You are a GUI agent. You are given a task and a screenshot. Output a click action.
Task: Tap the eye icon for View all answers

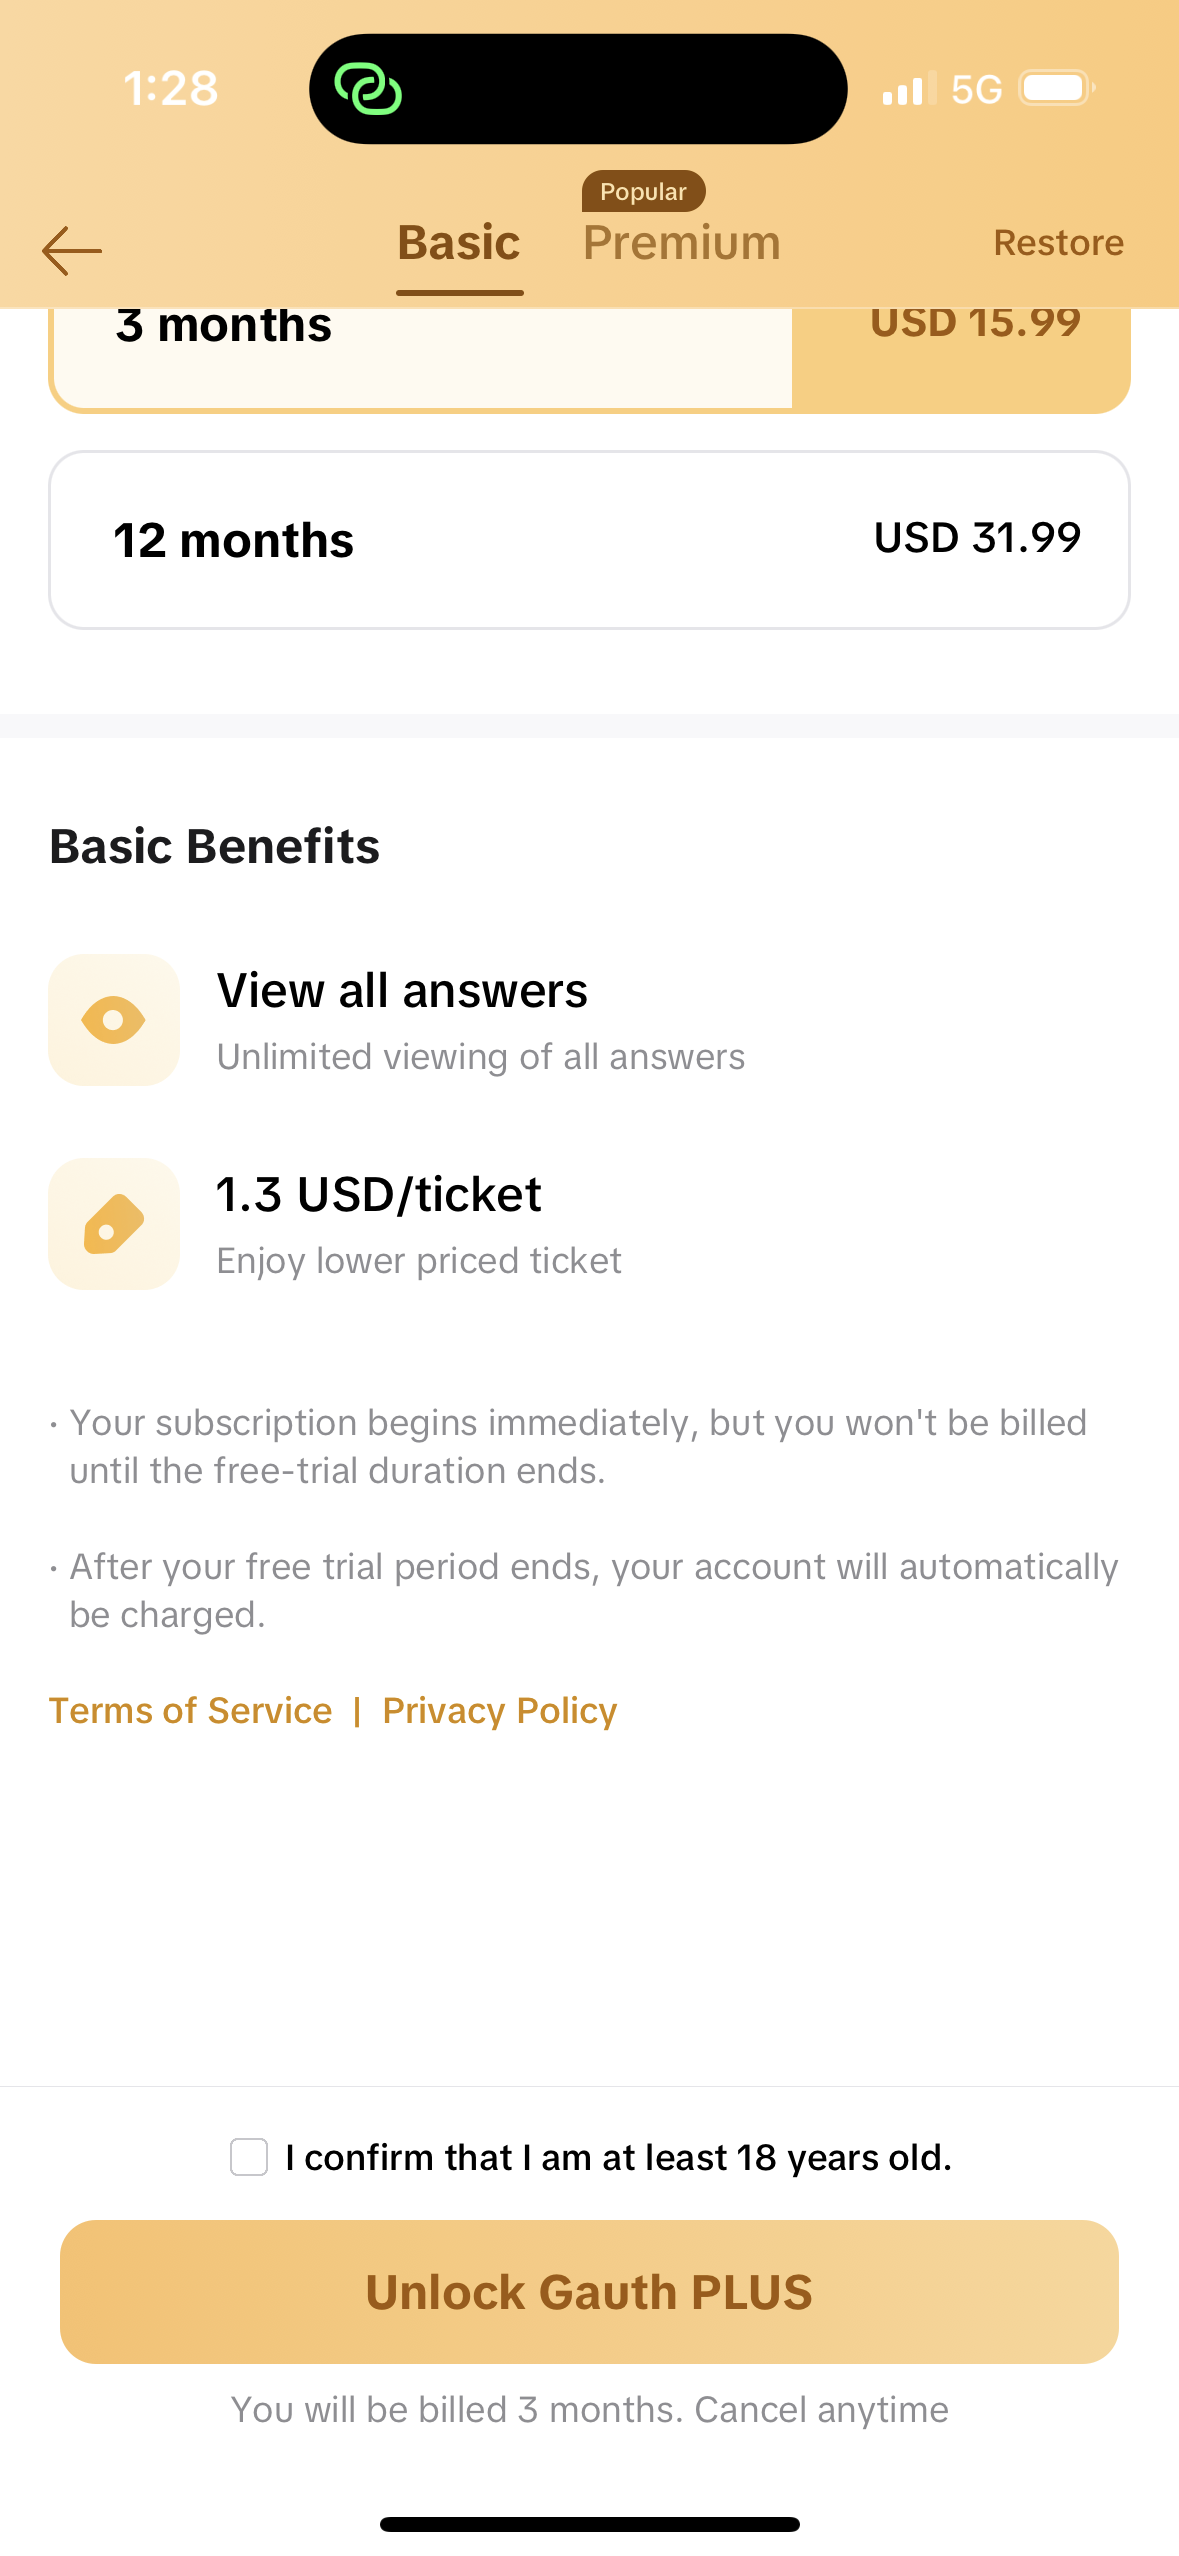pos(114,1020)
